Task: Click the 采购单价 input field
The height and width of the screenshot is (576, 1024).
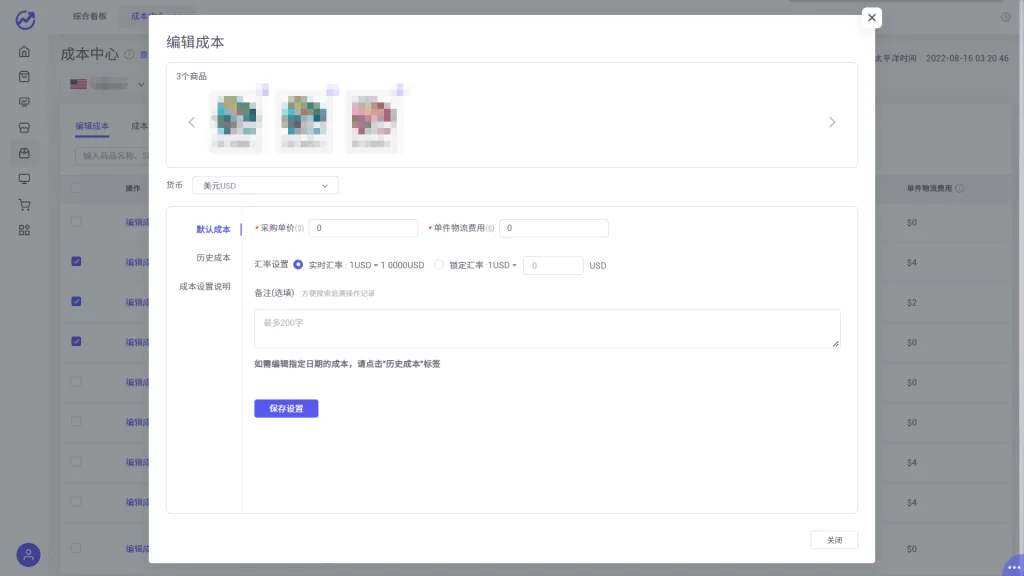Action: (363, 228)
